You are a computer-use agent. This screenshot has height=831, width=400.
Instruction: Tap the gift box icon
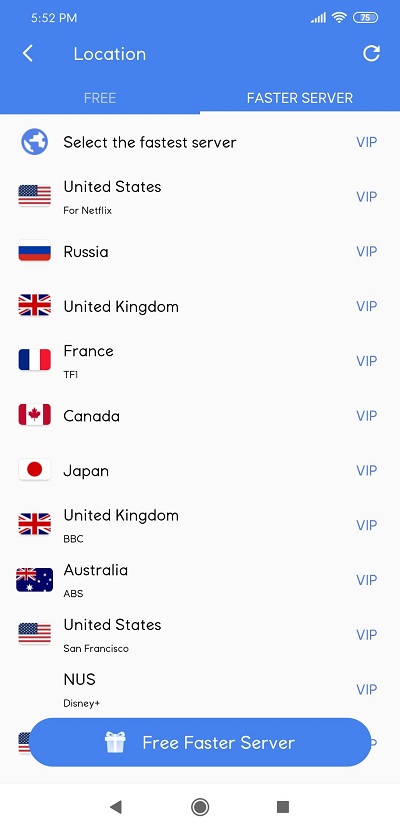tap(115, 742)
